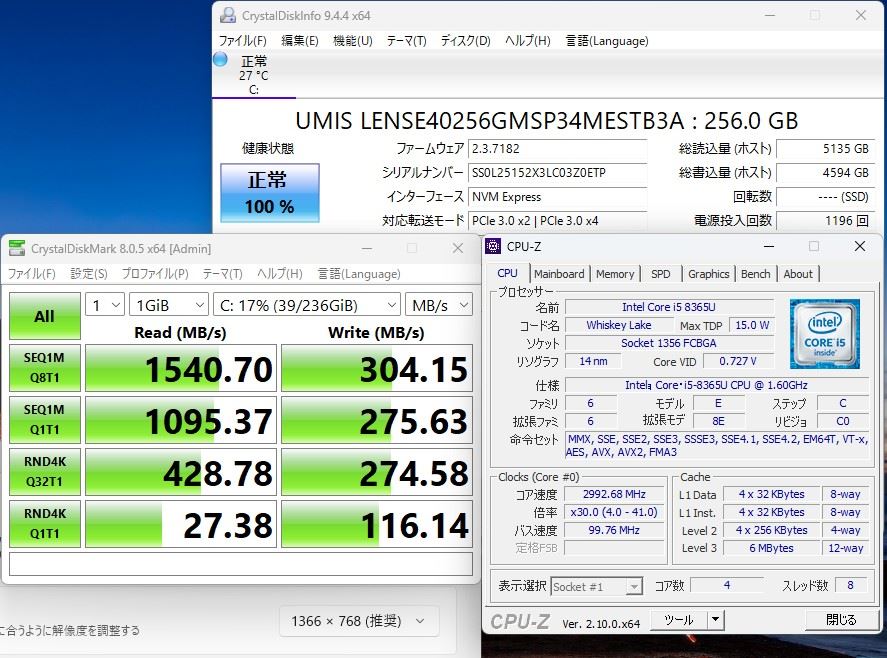Click the SEQ1M Q8T1 write result 304.15
This screenshot has height=658, width=887.
377,368
